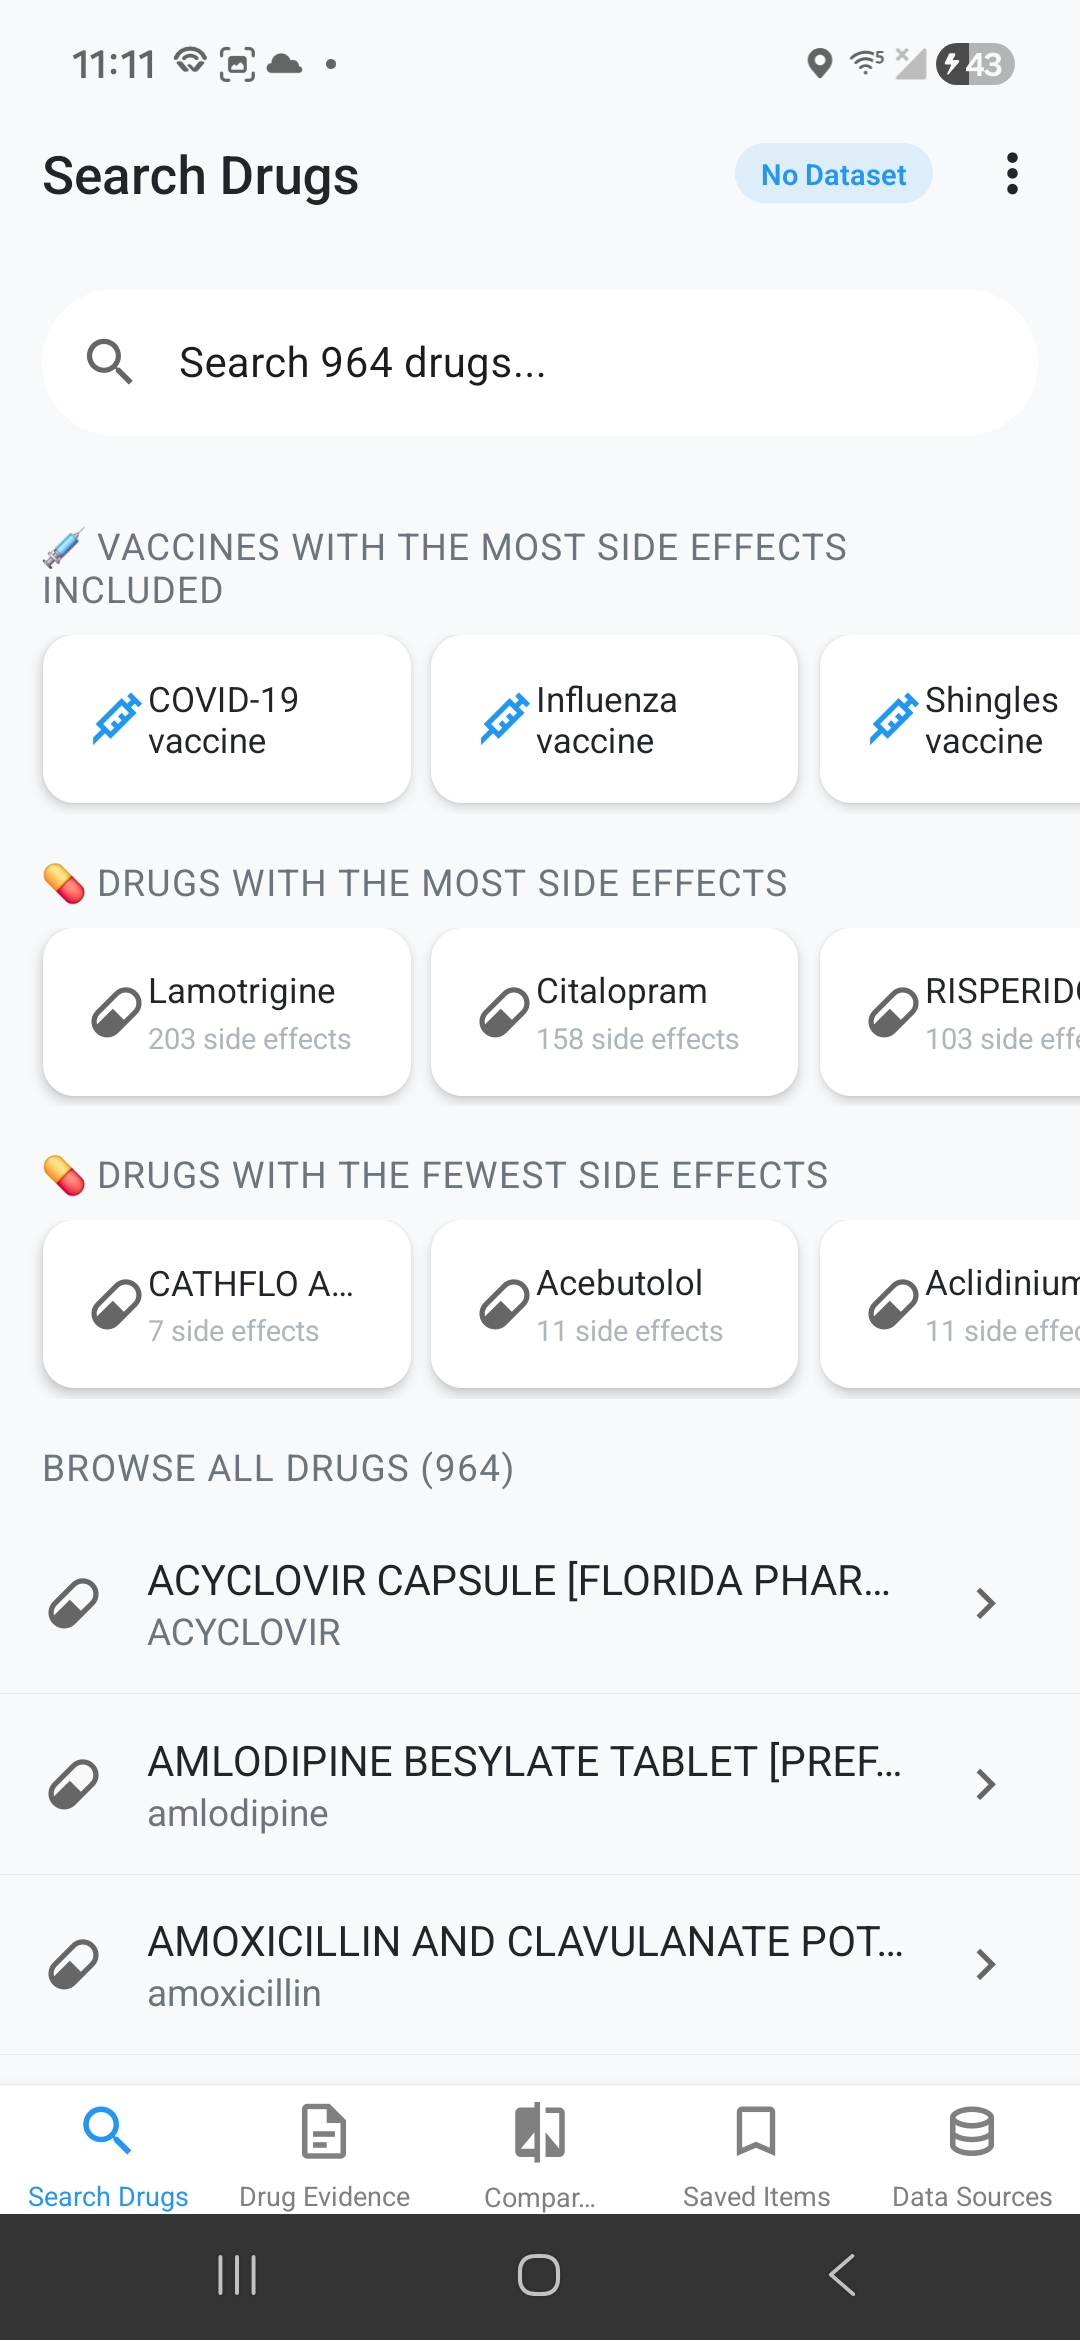Expand the AMLODIPINE BESYLATE TABLET chevron

pos(985,1784)
